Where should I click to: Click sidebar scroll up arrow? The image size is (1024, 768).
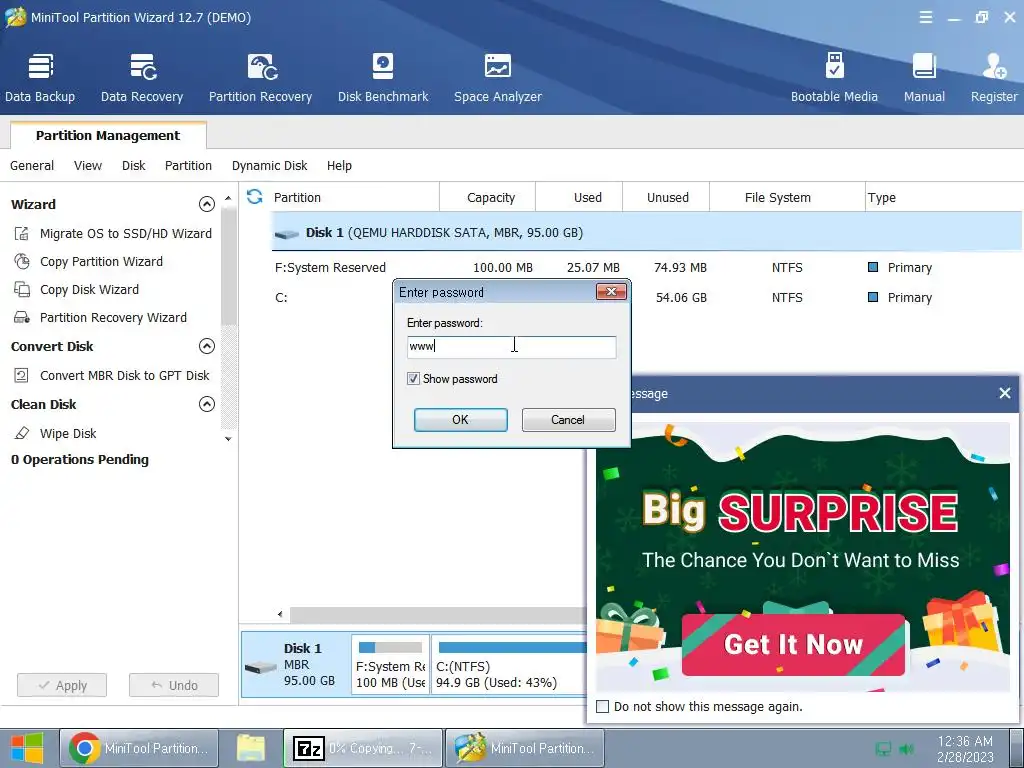228,198
